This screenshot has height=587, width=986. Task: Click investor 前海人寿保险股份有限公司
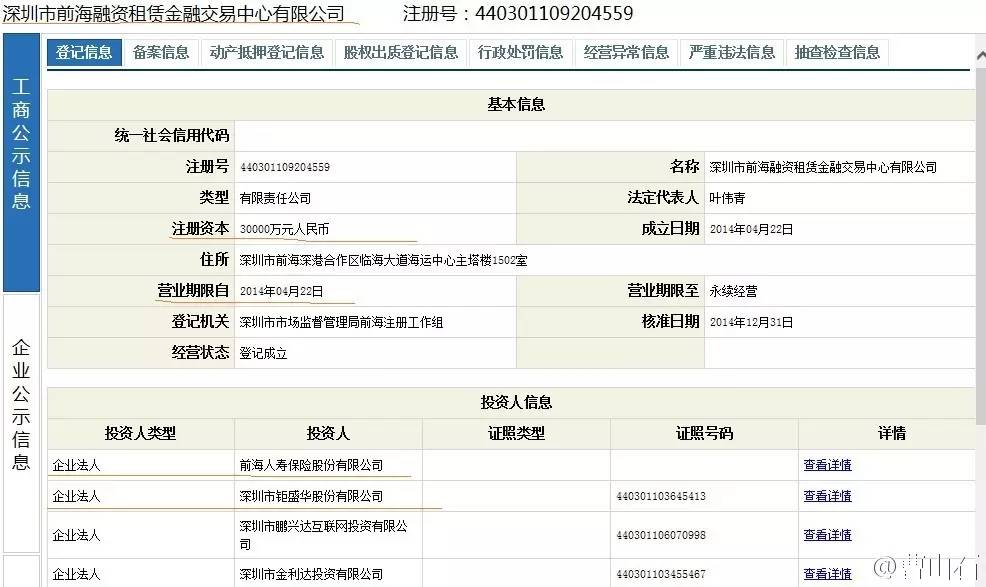point(311,465)
